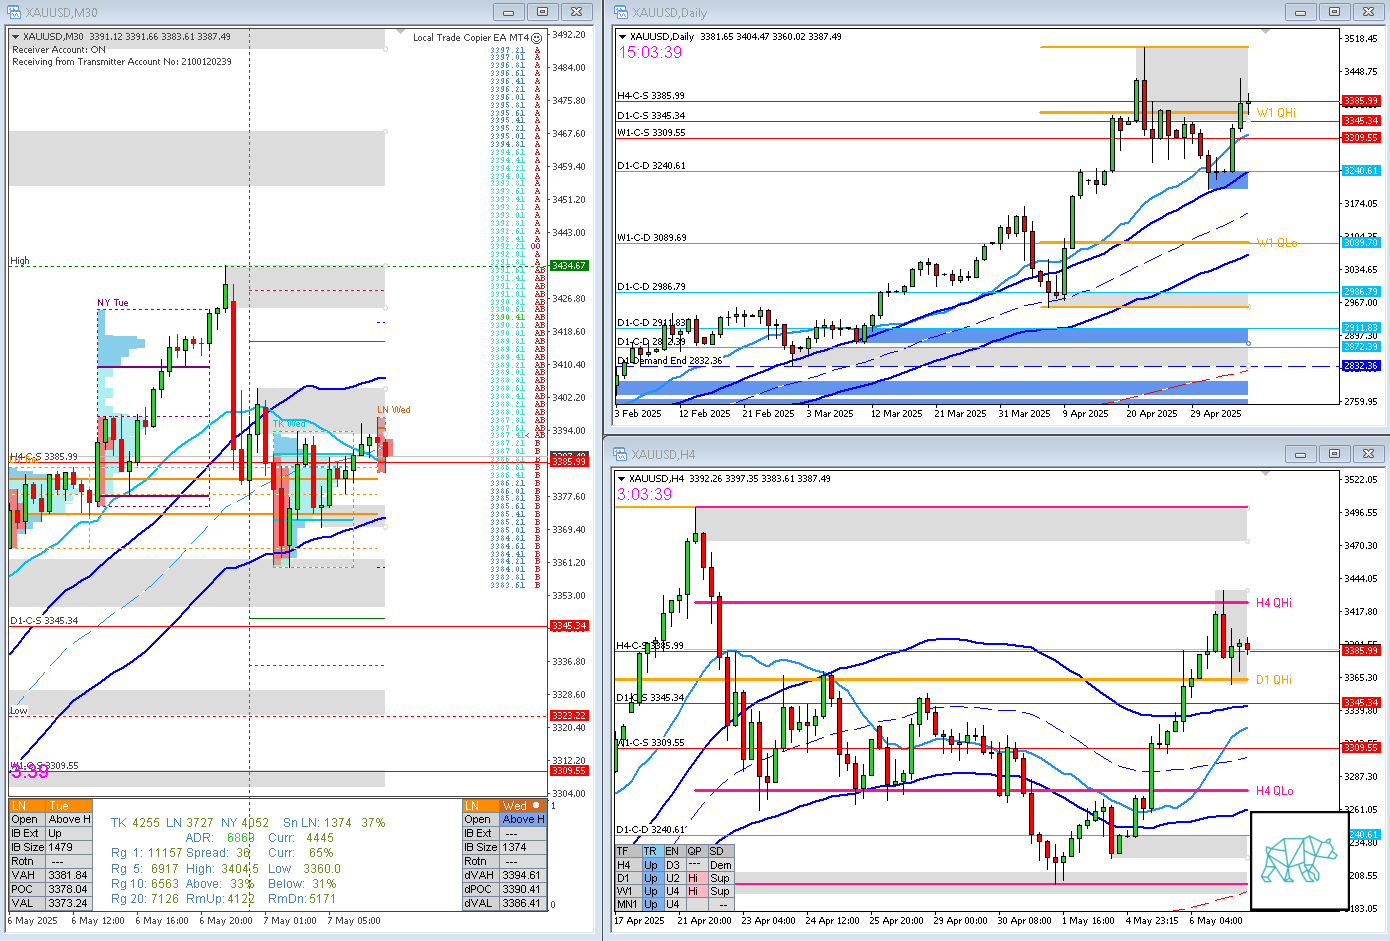Click the dVAH value 3394.61
This screenshot has height=941, width=1390.
523,875
